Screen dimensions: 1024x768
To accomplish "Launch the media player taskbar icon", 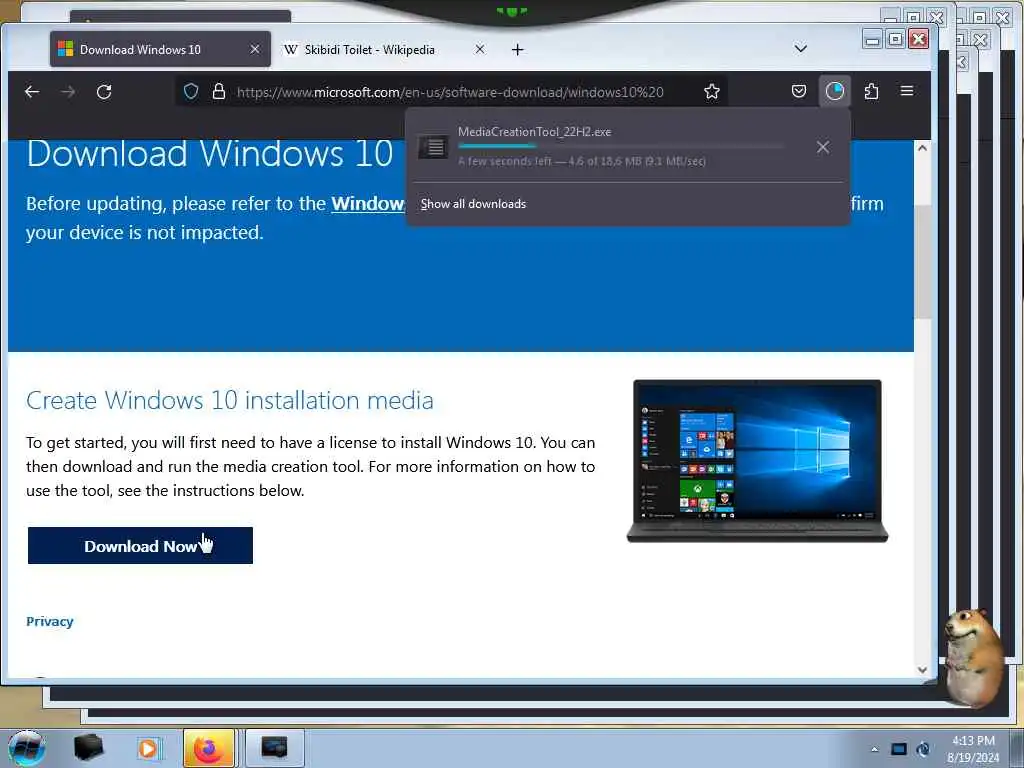I will click(x=148, y=748).
